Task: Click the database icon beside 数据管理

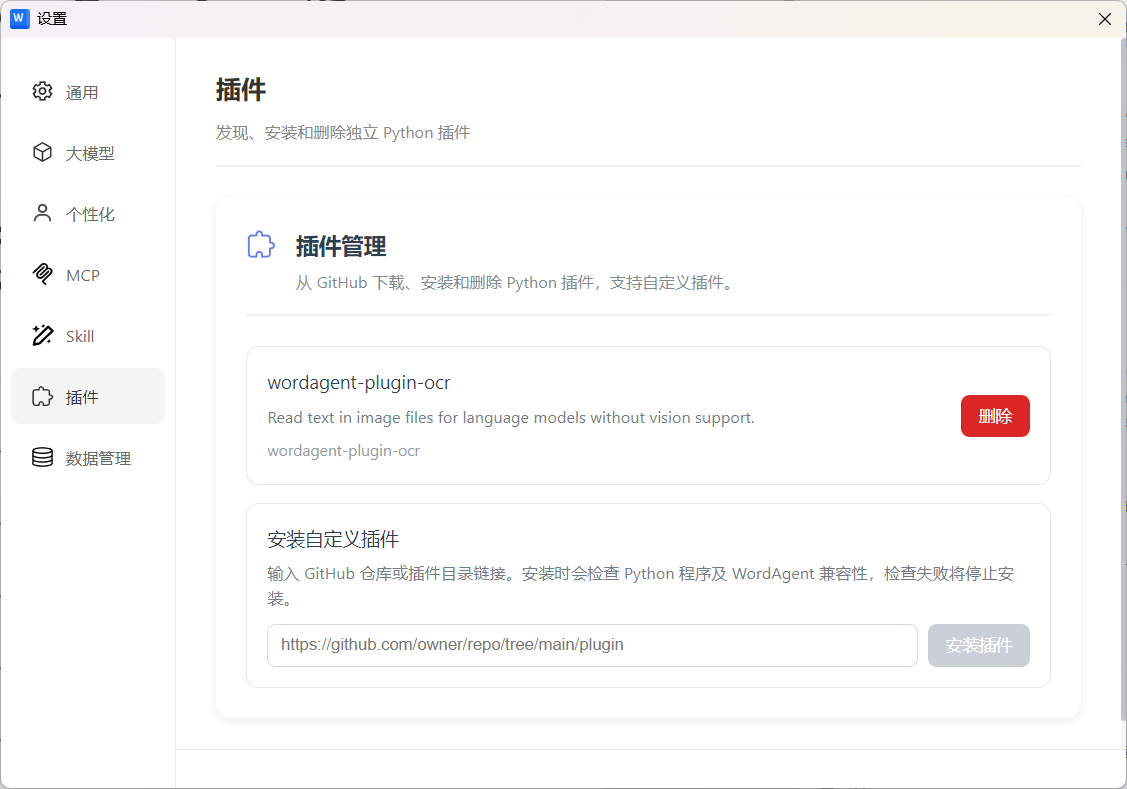Action: click(x=42, y=458)
